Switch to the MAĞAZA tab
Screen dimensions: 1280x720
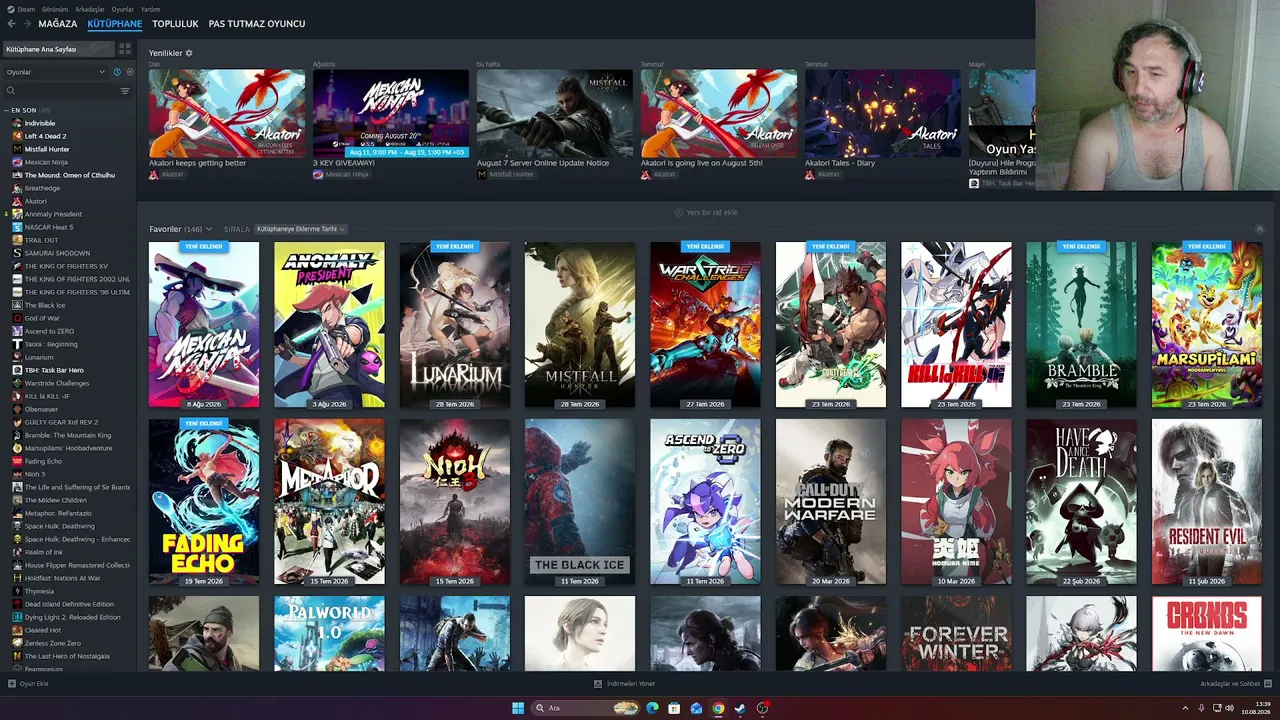coord(57,23)
